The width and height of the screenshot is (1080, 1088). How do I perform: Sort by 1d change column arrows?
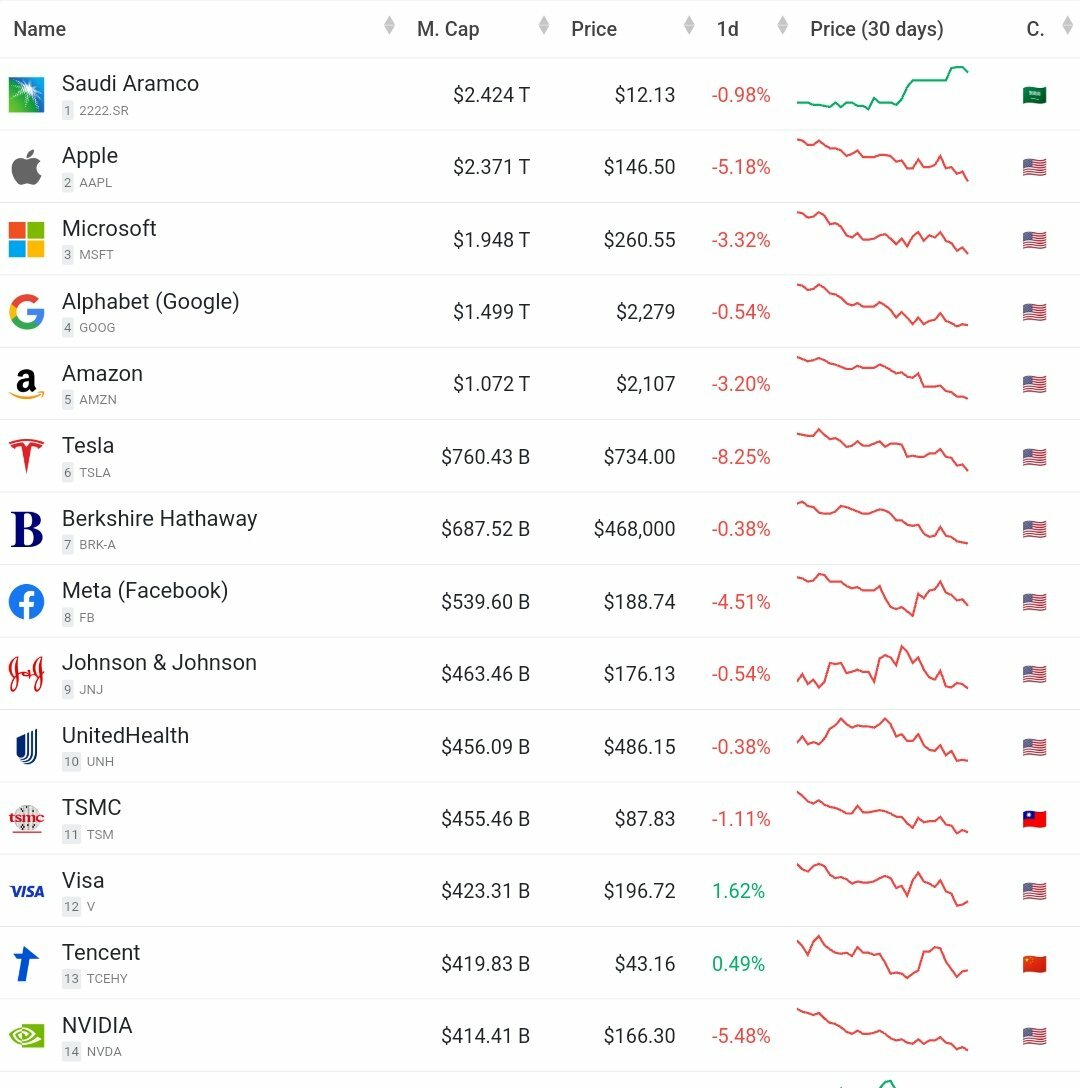coord(783,26)
